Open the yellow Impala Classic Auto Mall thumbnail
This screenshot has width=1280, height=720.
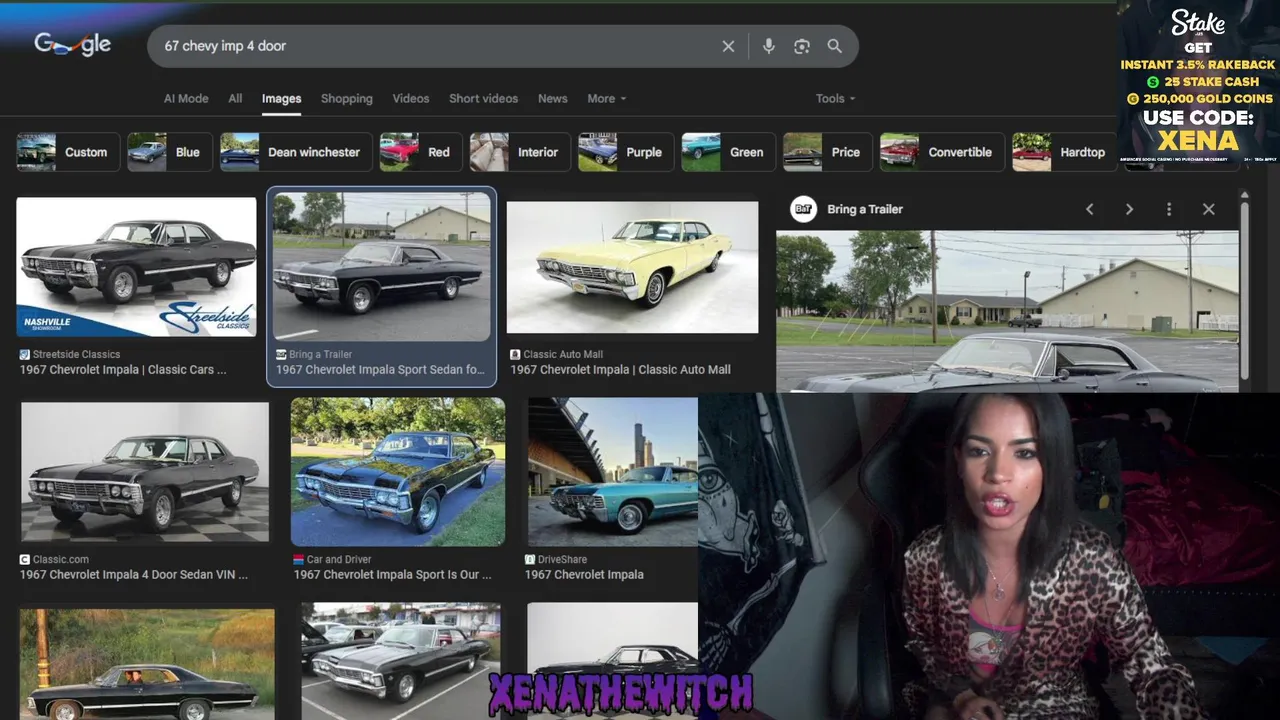(x=632, y=267)
